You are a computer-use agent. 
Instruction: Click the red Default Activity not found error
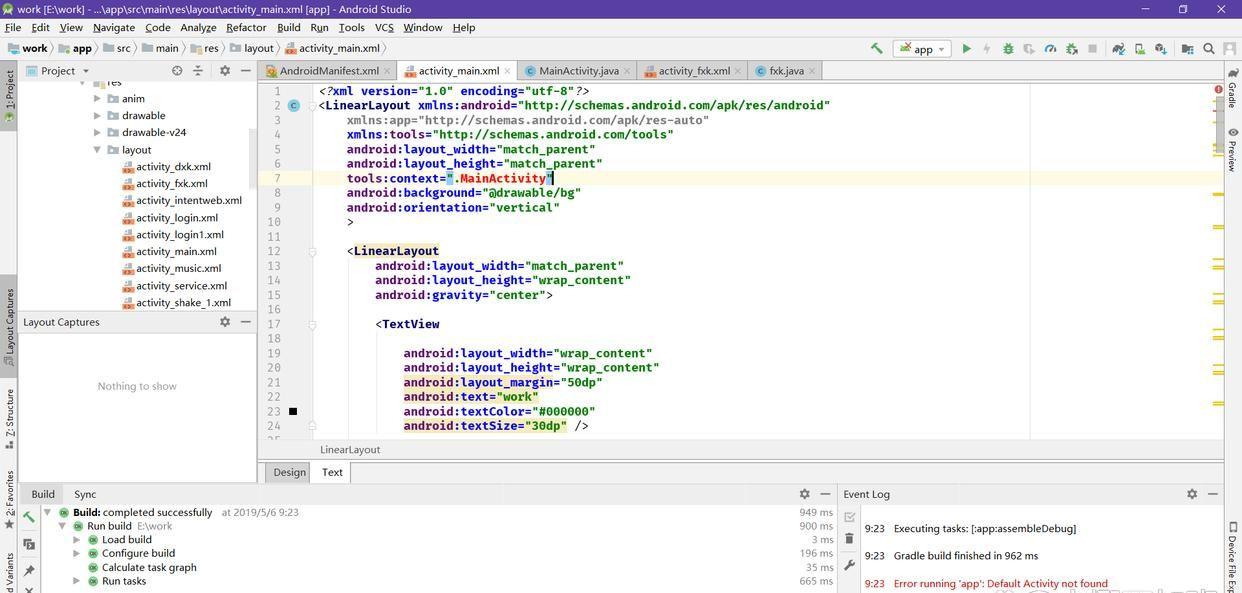pyautogui.click(x=1001, y=584)
